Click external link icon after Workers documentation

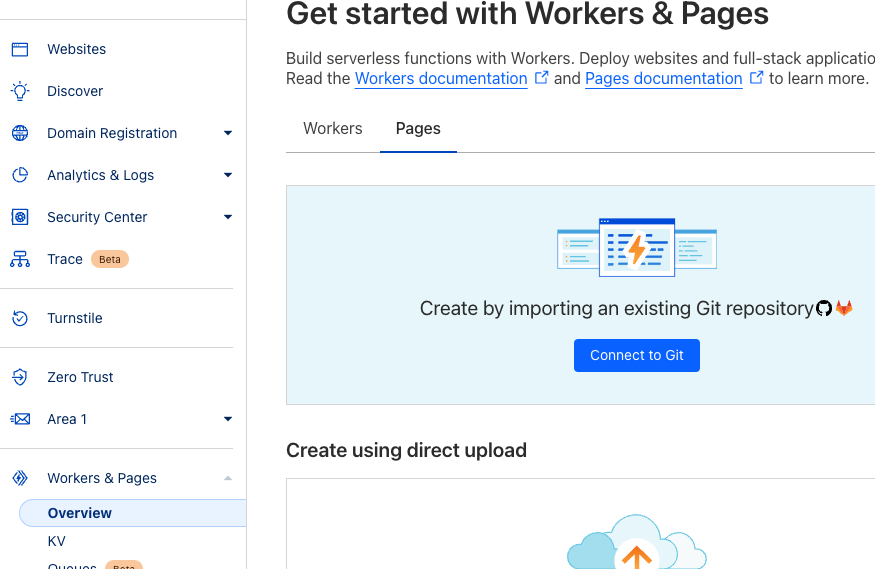click(x=541, y=78)
